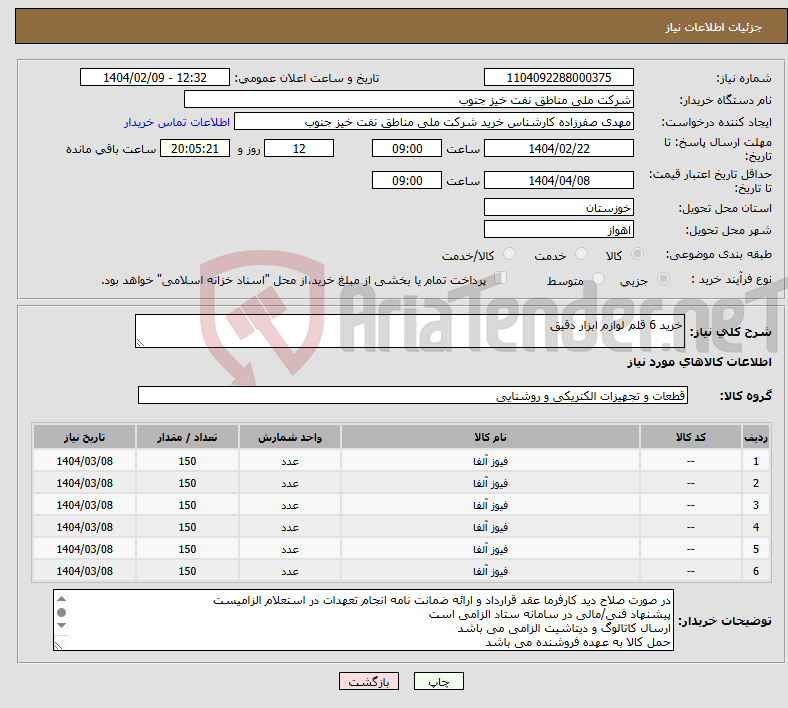Click the price validity hour 09:00 field
The height and width of the screenshot is (708, 788).
point(407,180)
